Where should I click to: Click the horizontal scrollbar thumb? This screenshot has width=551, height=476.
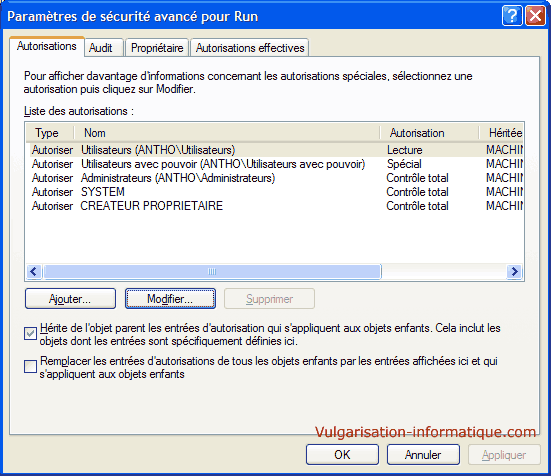tap(212, 272)
